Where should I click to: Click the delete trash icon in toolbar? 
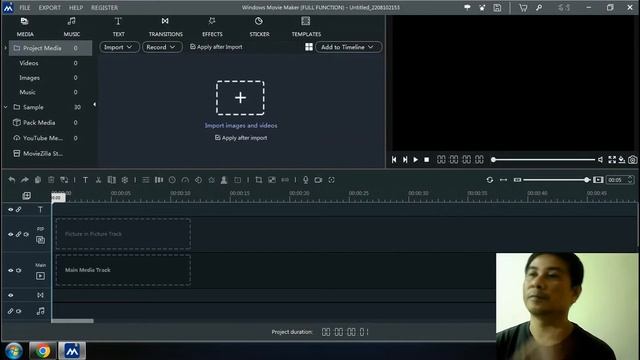tap(51, 180)
